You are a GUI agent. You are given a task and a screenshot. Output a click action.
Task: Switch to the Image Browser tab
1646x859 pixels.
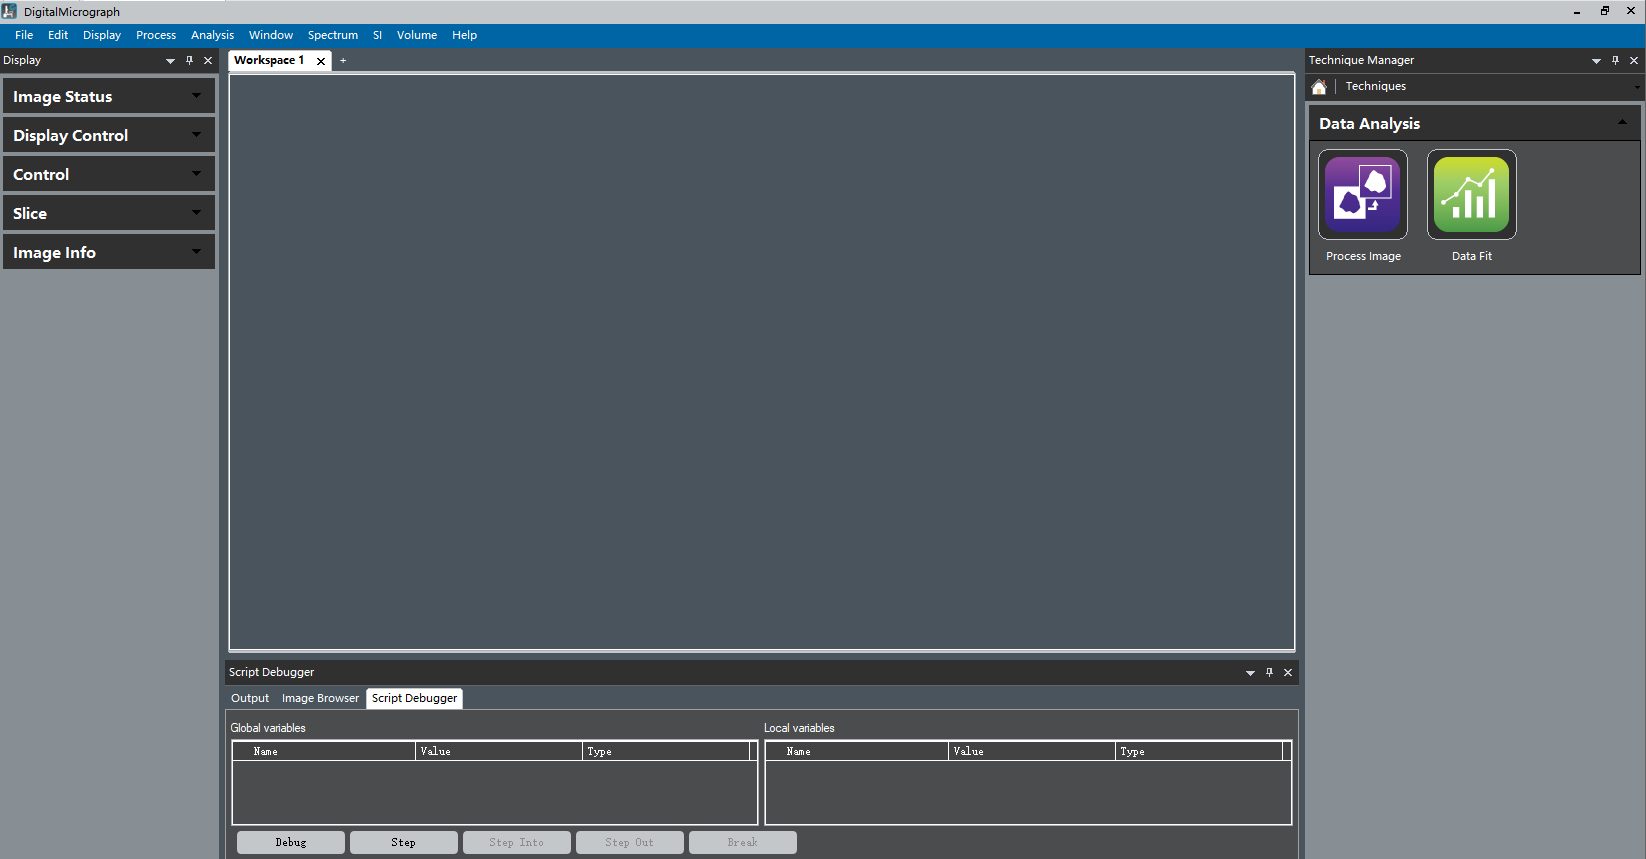[x=320, y=698]
